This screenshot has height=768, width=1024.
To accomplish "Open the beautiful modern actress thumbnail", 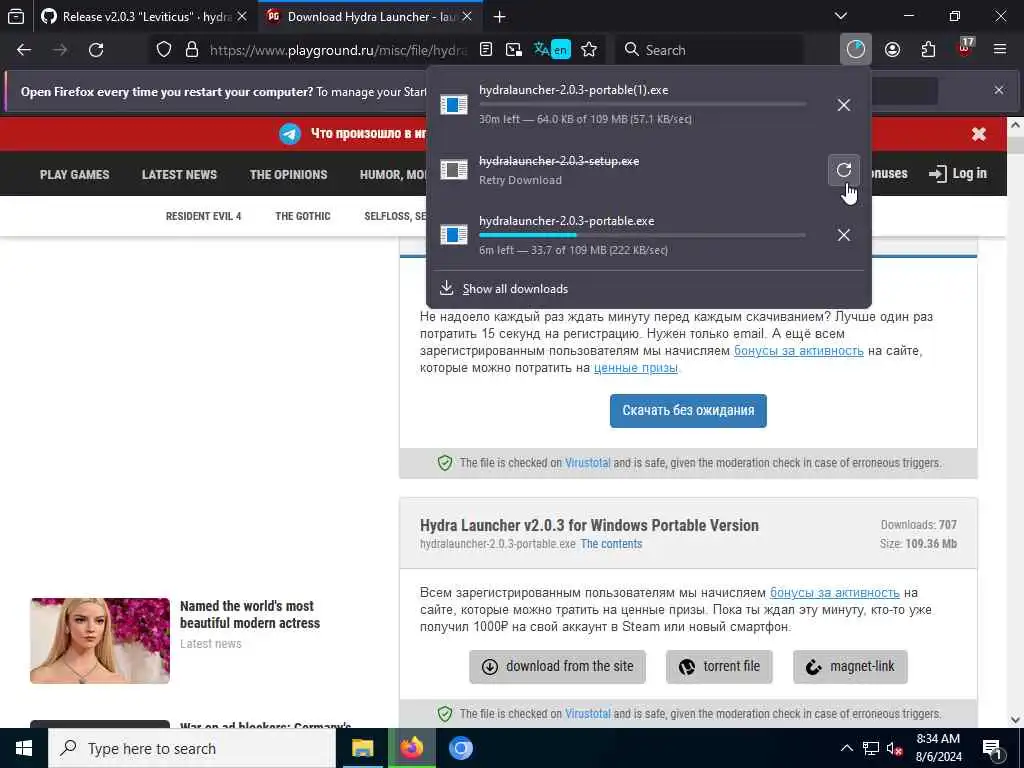I will [x=100, y=641].
